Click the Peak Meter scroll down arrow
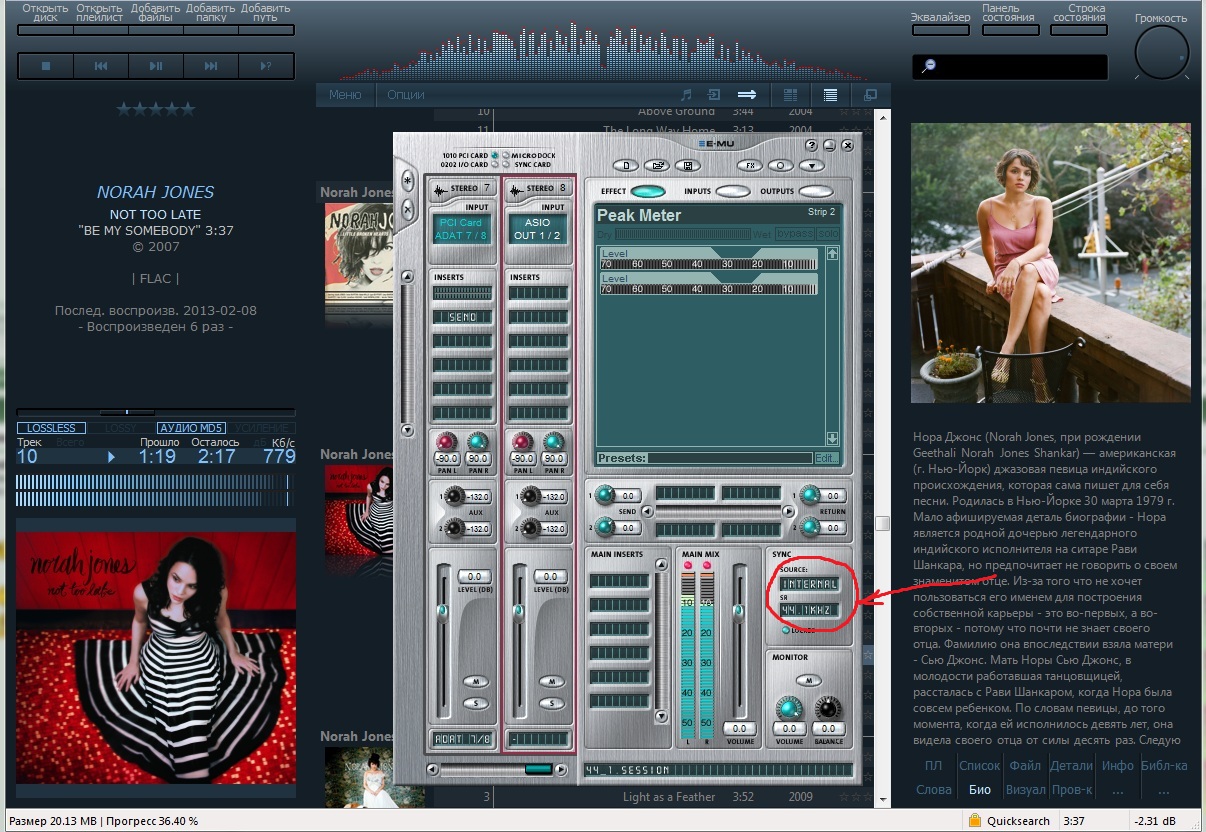The image size is (1206, 832). (831, 439)
